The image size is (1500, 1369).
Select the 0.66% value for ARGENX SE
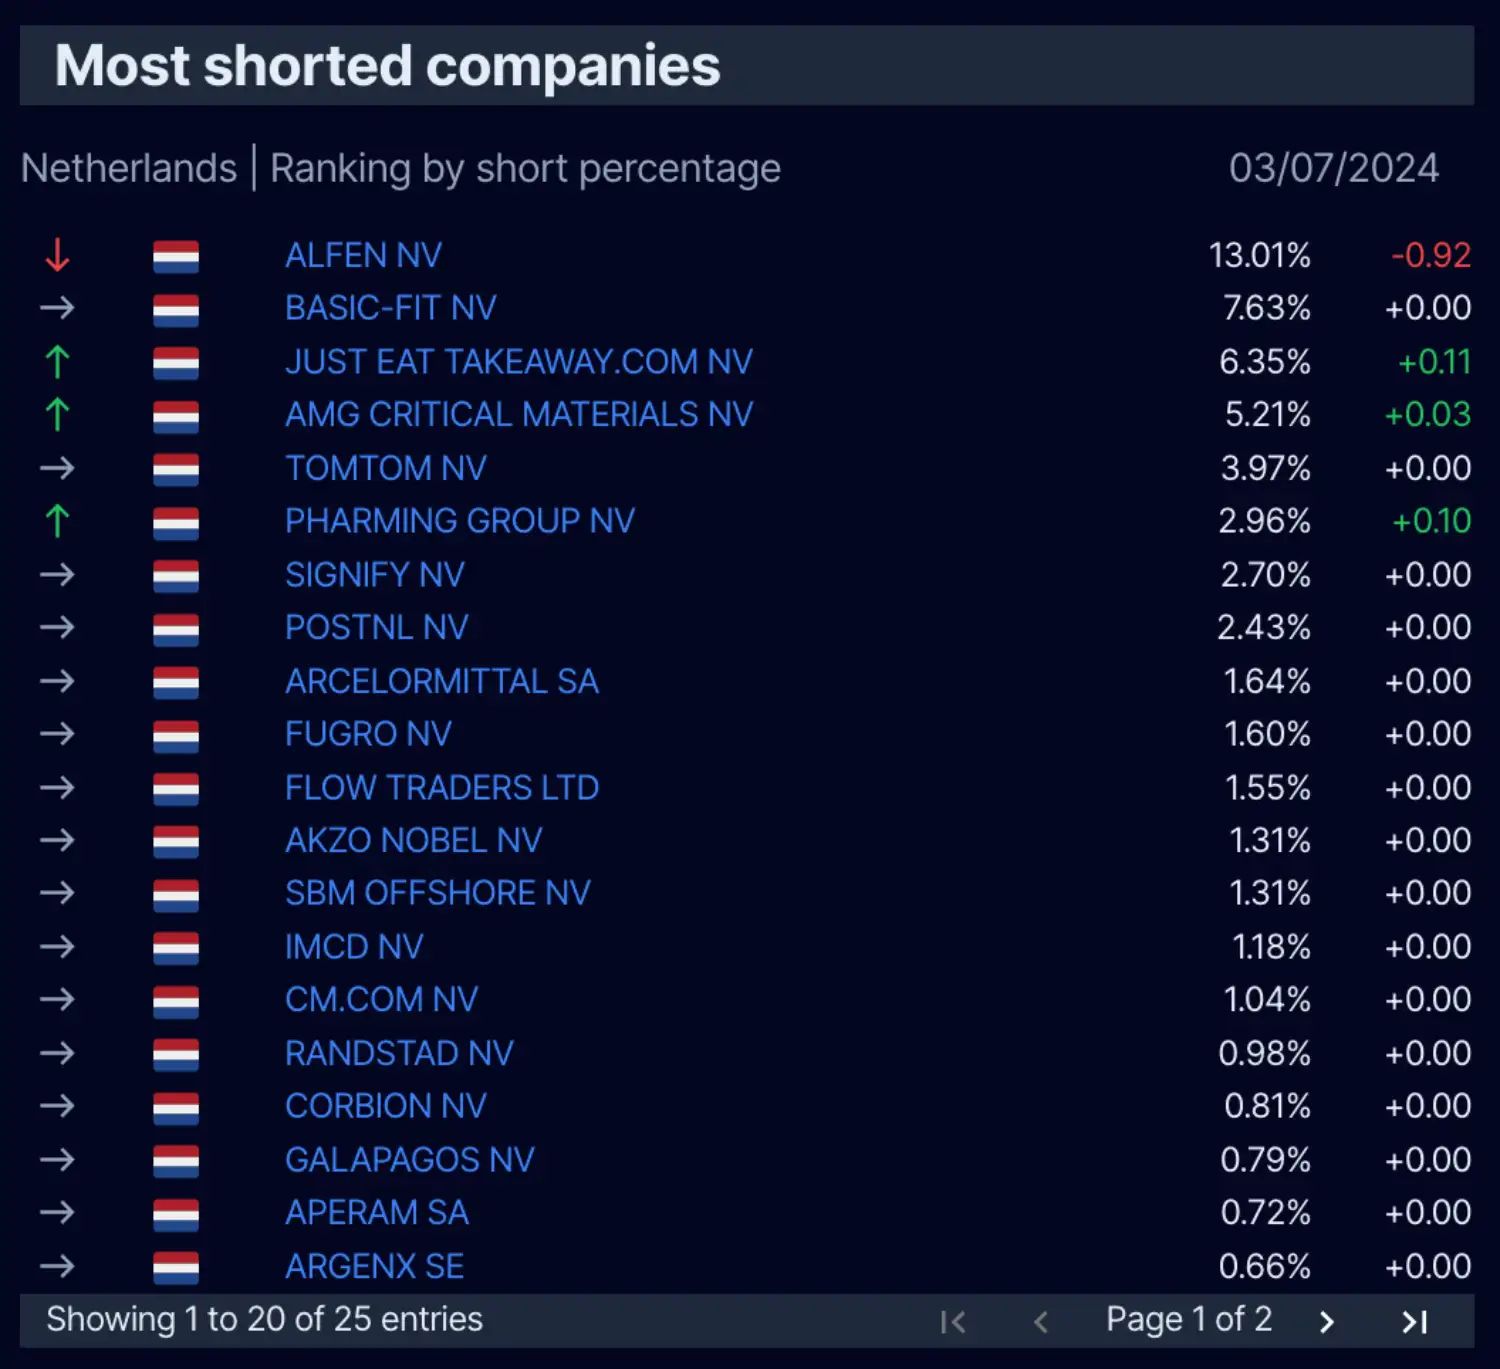point(1265,1266)
